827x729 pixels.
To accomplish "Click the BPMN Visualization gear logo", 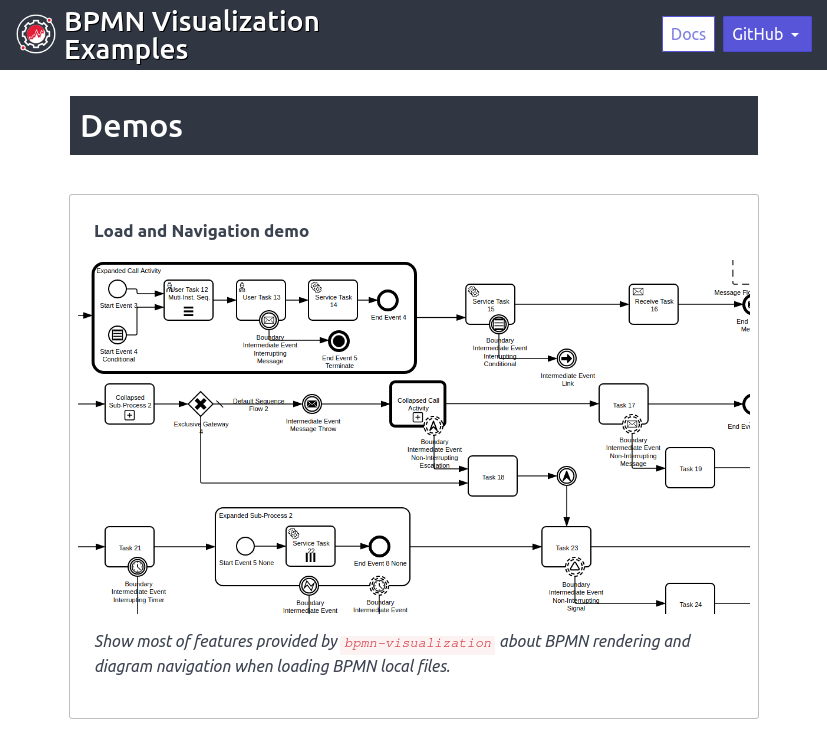I will (35, 34).
